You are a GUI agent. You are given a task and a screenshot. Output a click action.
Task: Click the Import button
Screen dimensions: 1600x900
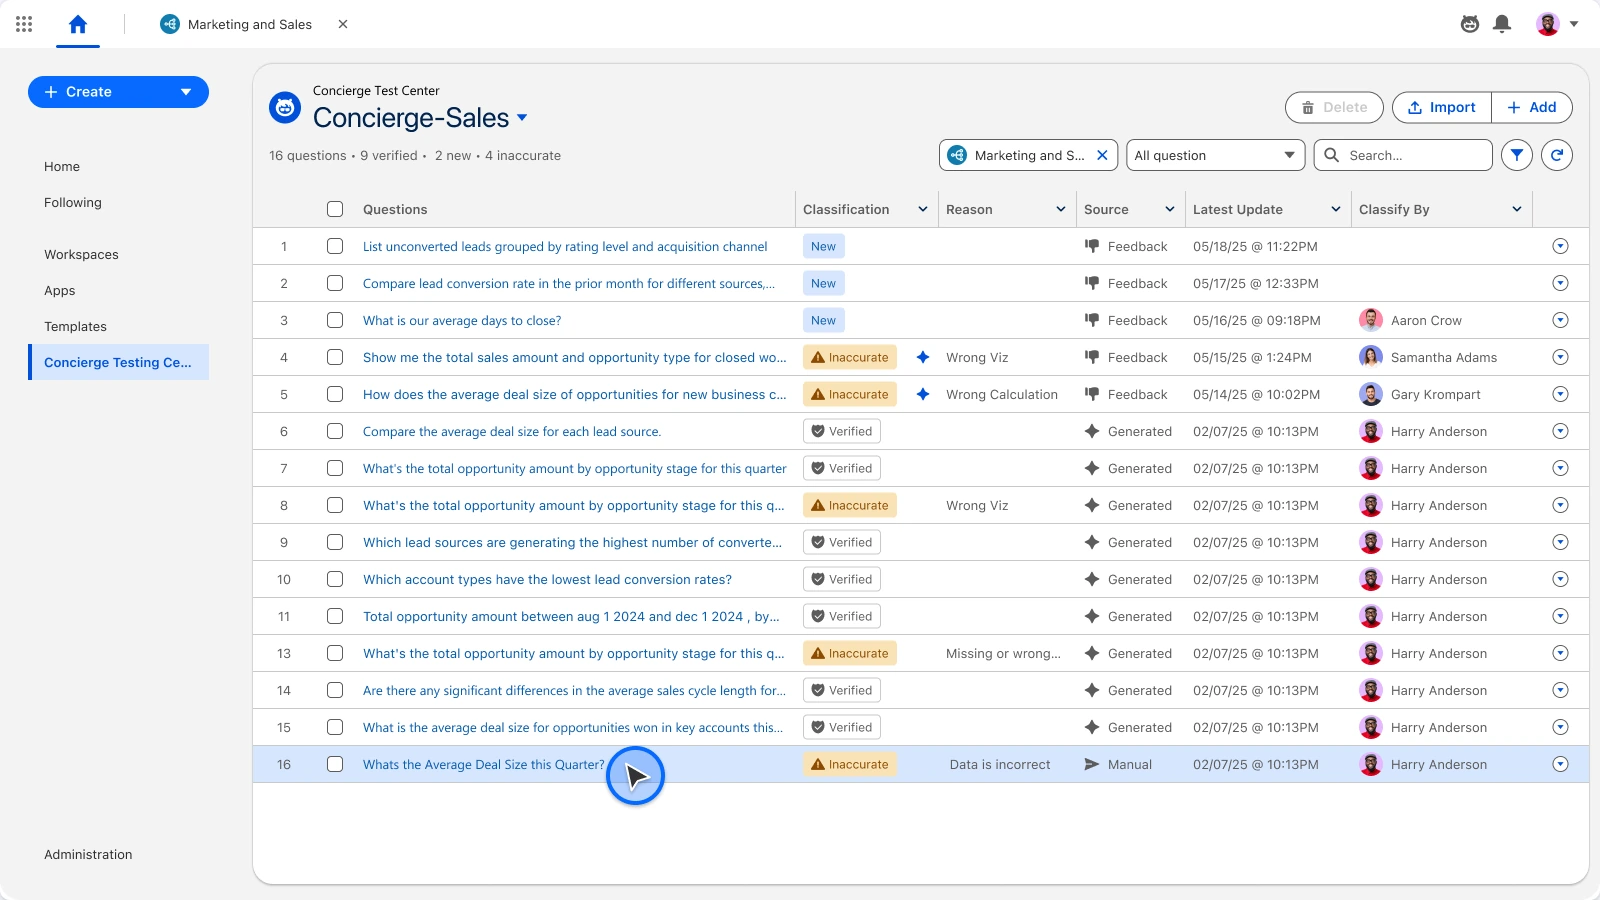1442,107
